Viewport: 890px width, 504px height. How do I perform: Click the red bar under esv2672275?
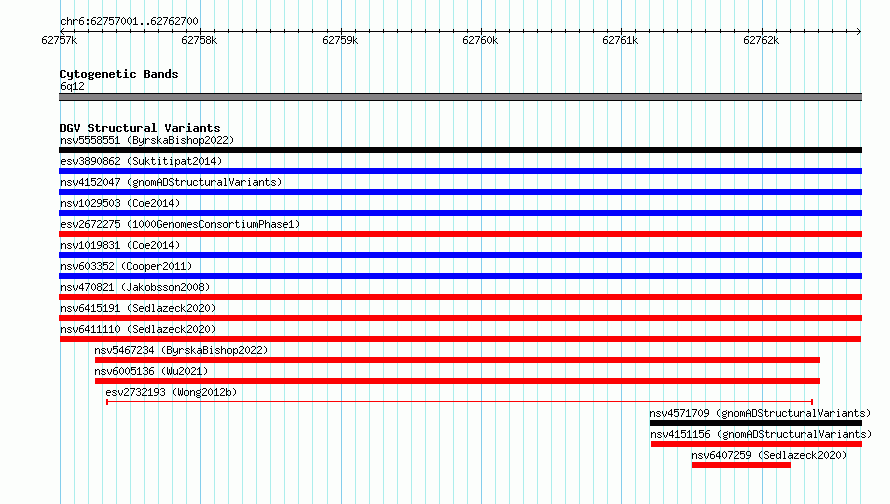point(460,234)
